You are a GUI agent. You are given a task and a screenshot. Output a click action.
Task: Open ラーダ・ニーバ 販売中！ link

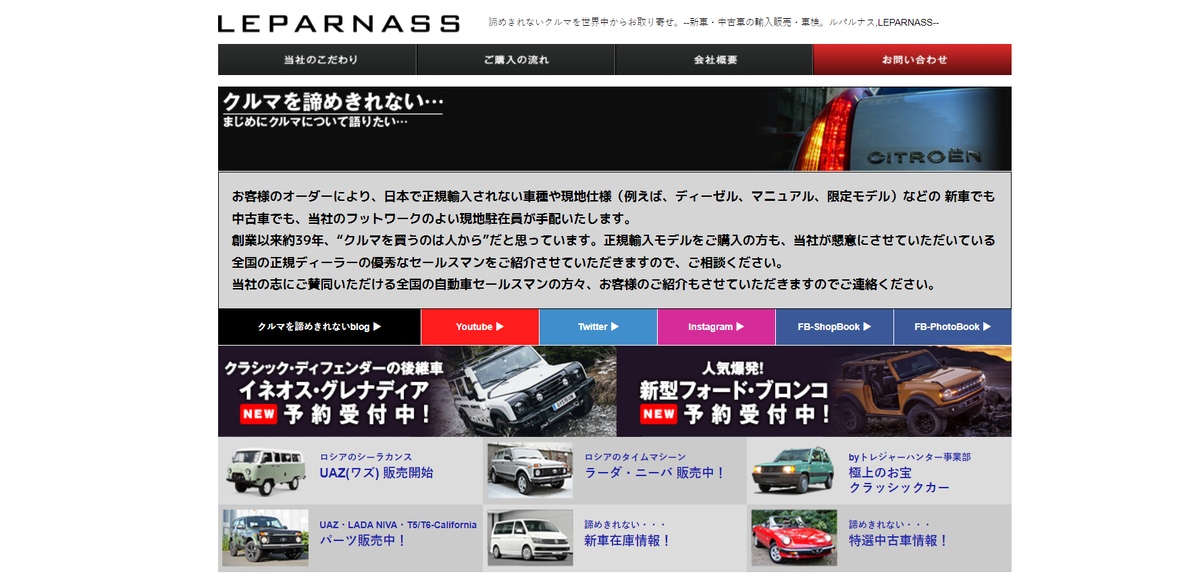point(655,473)
